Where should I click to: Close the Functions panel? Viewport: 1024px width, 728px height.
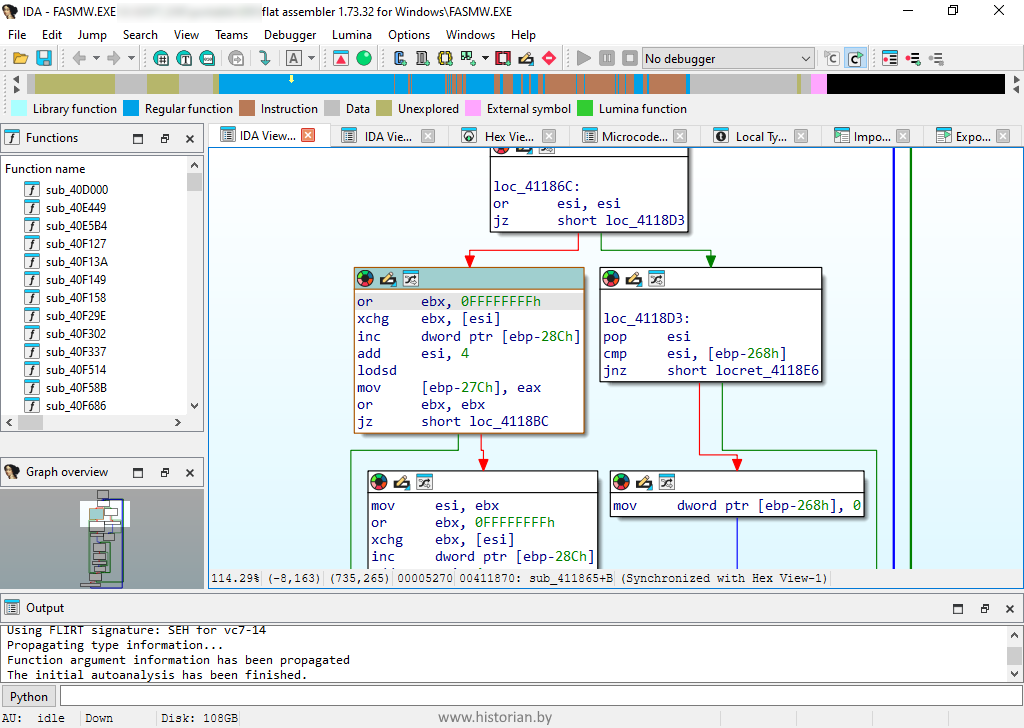coord(190,138)
